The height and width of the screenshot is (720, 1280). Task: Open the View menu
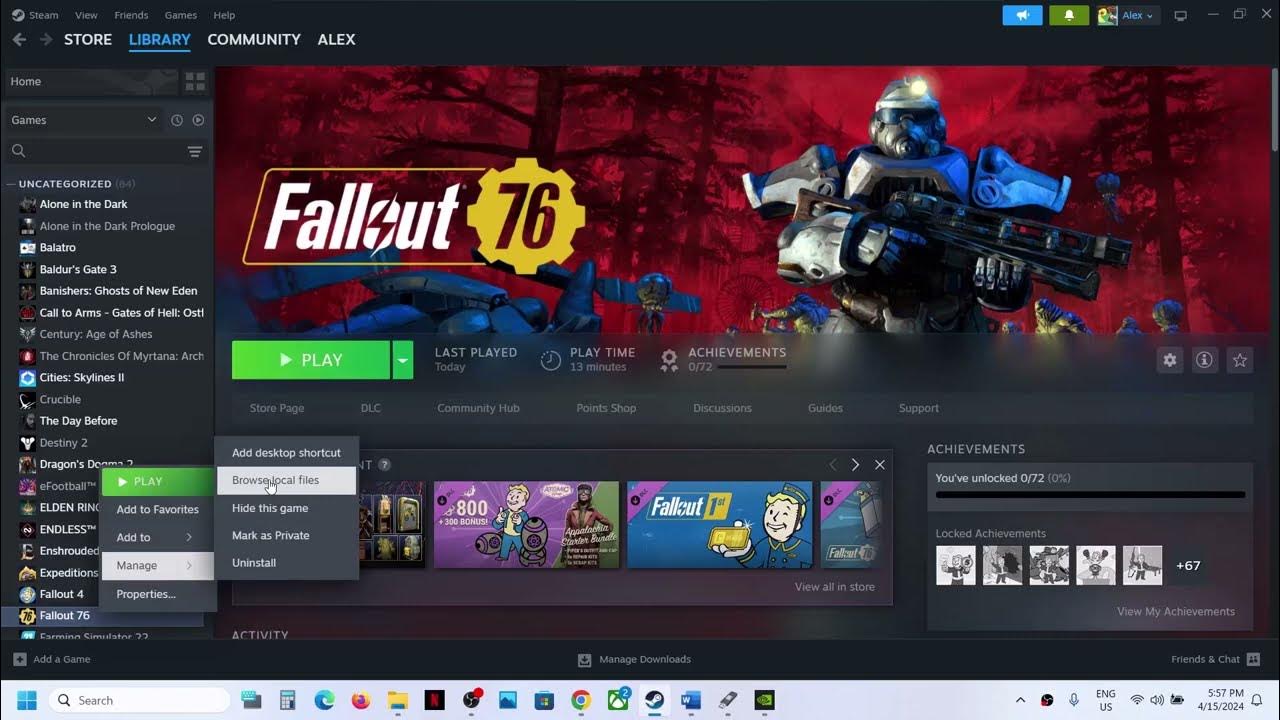(x=86, y=15)
